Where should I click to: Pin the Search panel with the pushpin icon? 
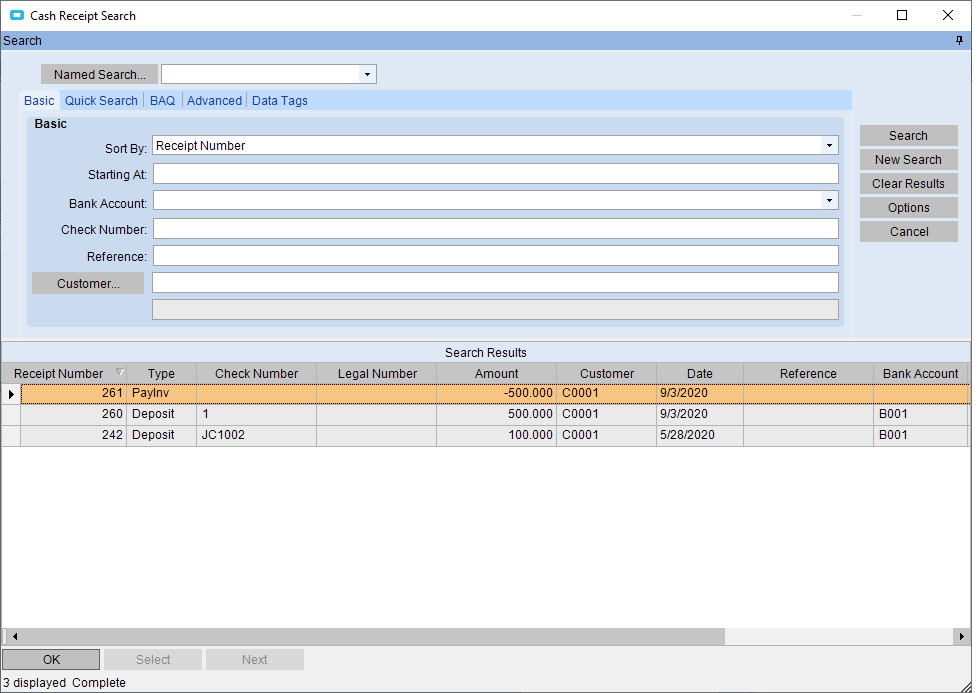(960, 41)
